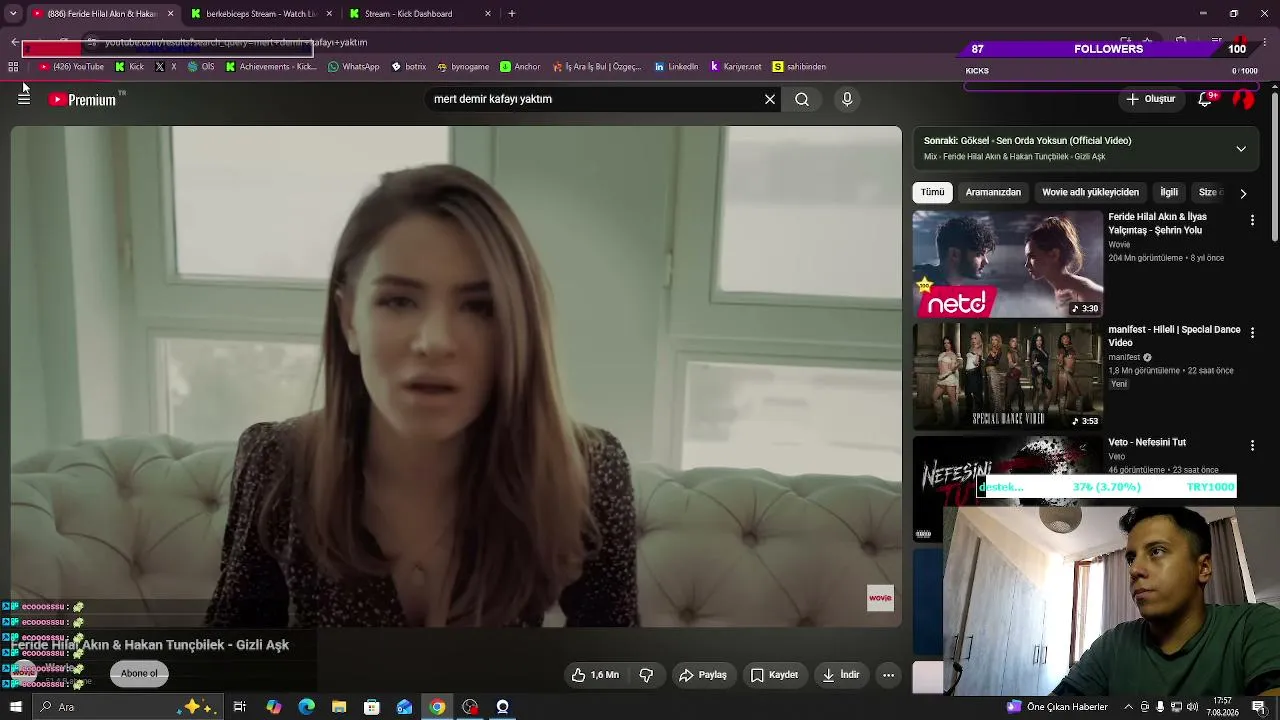This screenshot has width=1280, height=720.
Task: Open a new browser tab
Action: pos(512,14)
